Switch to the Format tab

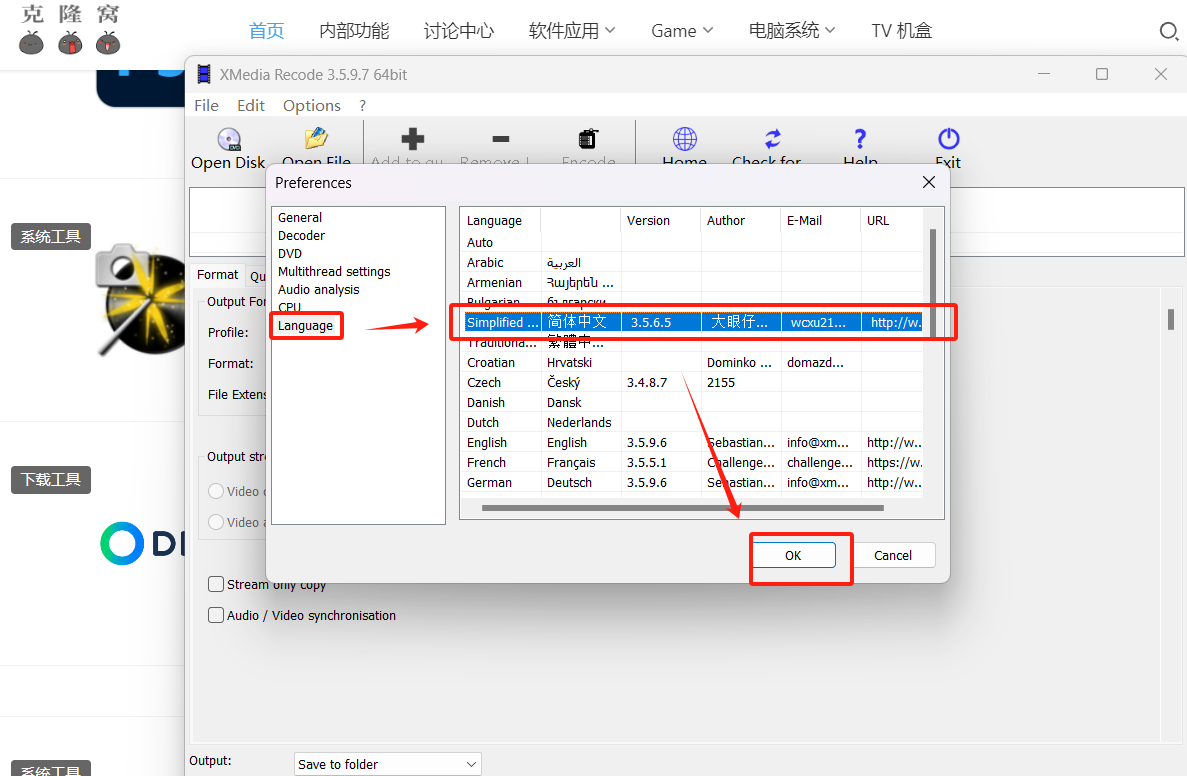click(217, 275)
